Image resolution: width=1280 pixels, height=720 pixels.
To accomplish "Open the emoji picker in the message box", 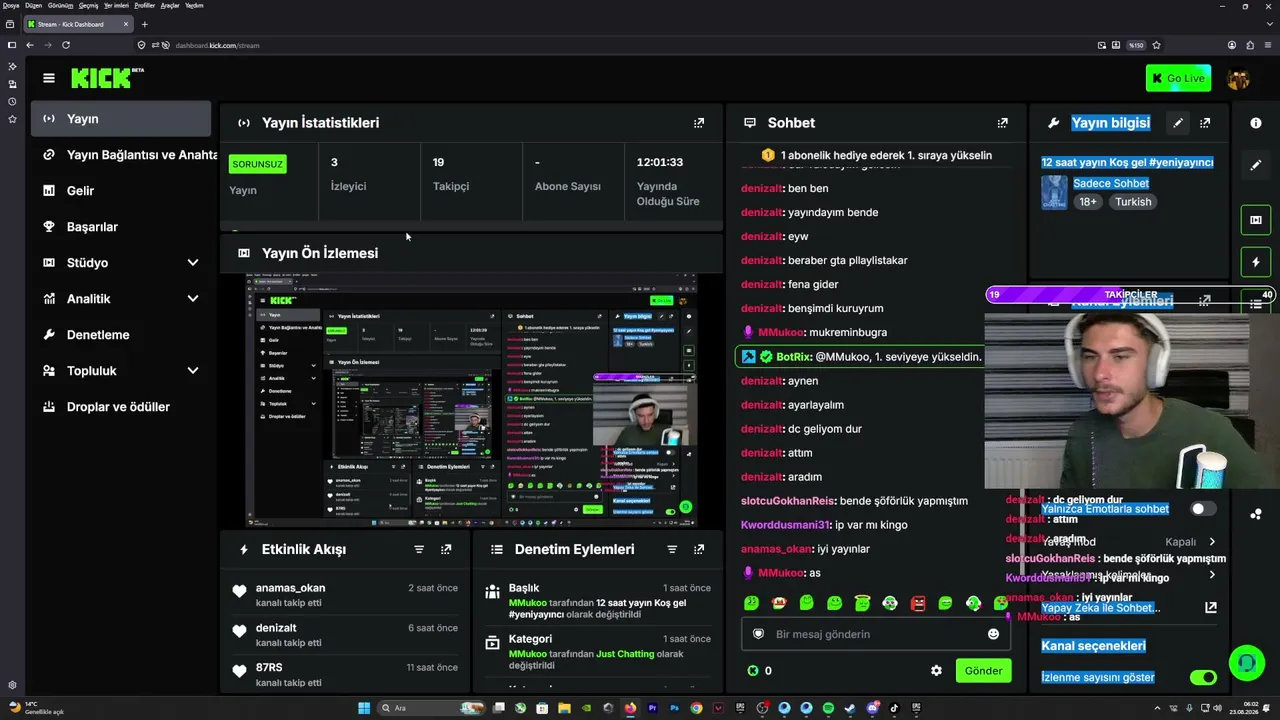I will [993, 634].
